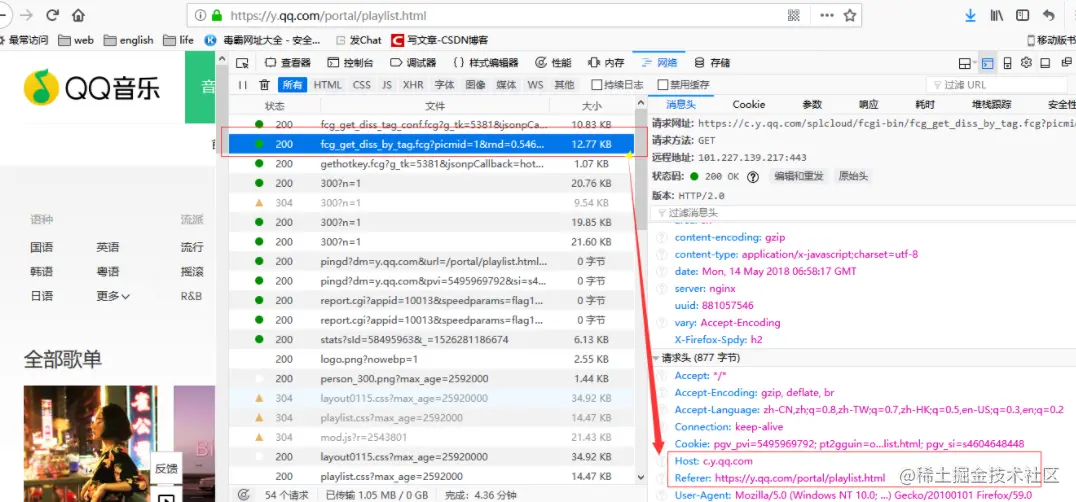This screenshot has width=1076, height=502.
Task: Open the page actions three-dot menu
Action: 827,15
